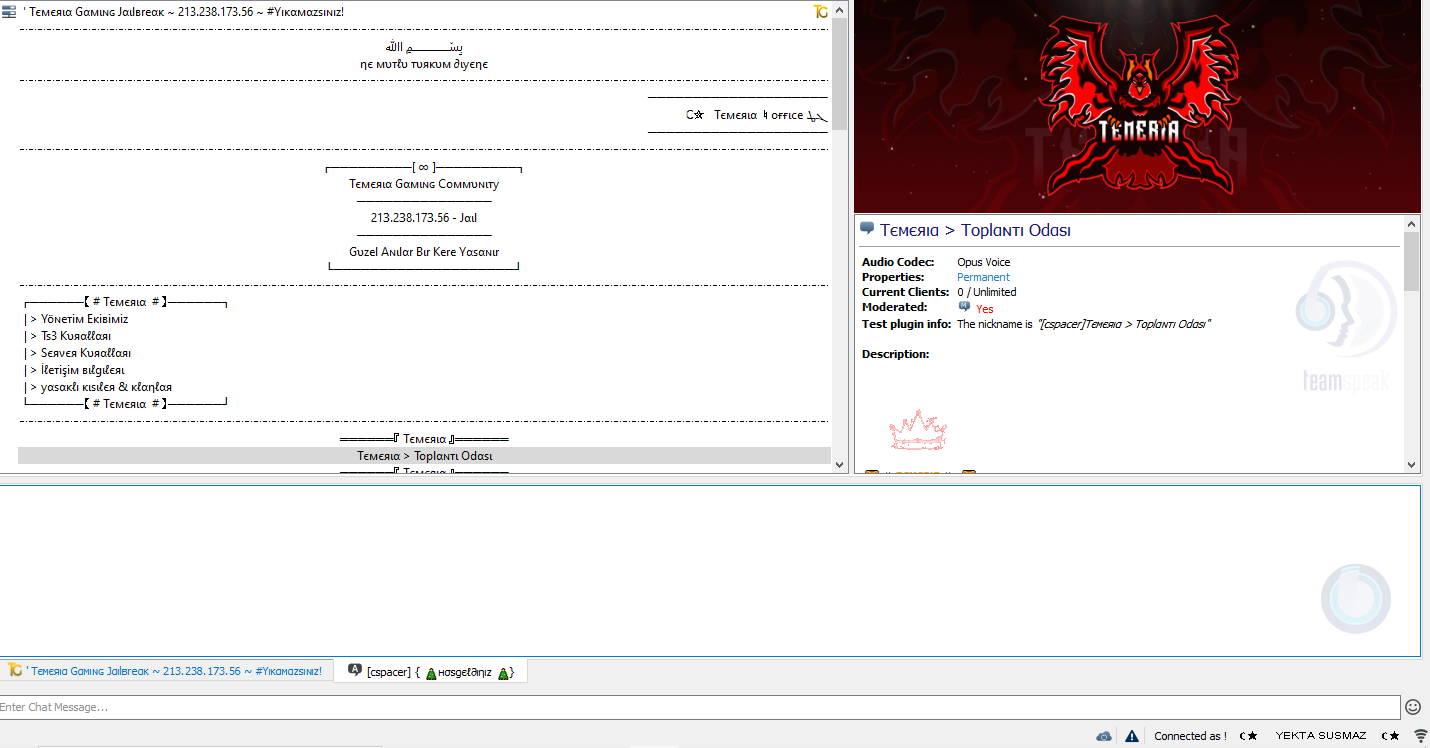This screenshot has width=1430, height=748.
Task: Select the Temeria > Toplantı Odası channel
Action: click(424, 456)
